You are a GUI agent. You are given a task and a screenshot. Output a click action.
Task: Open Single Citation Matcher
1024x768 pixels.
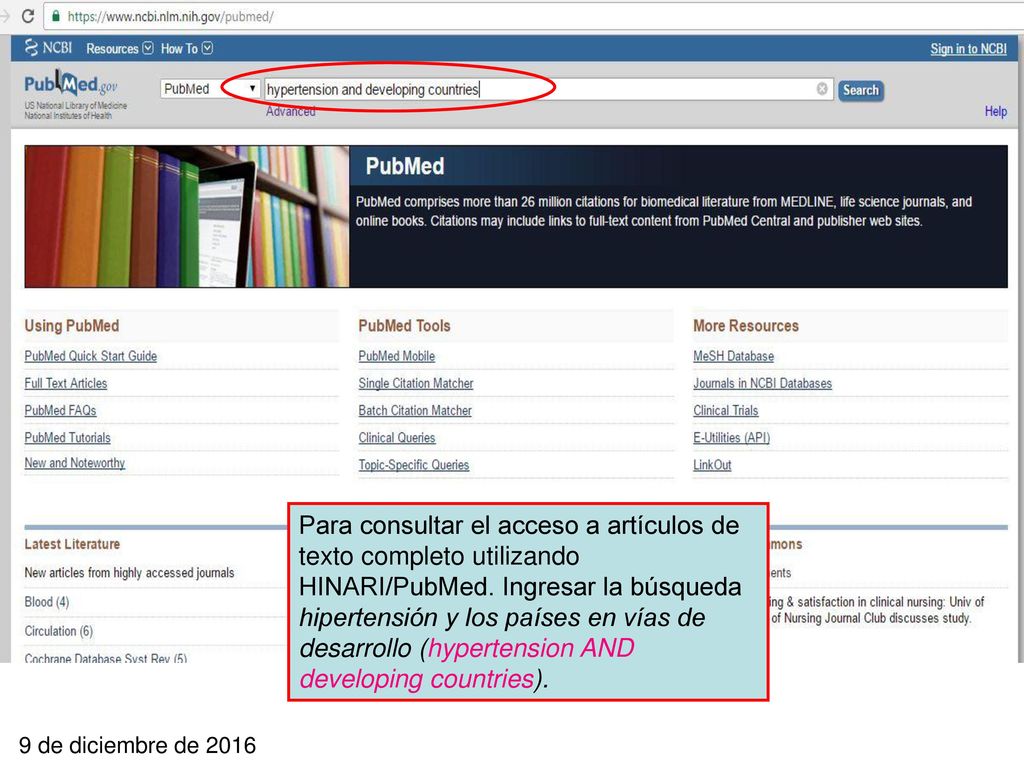415,383
